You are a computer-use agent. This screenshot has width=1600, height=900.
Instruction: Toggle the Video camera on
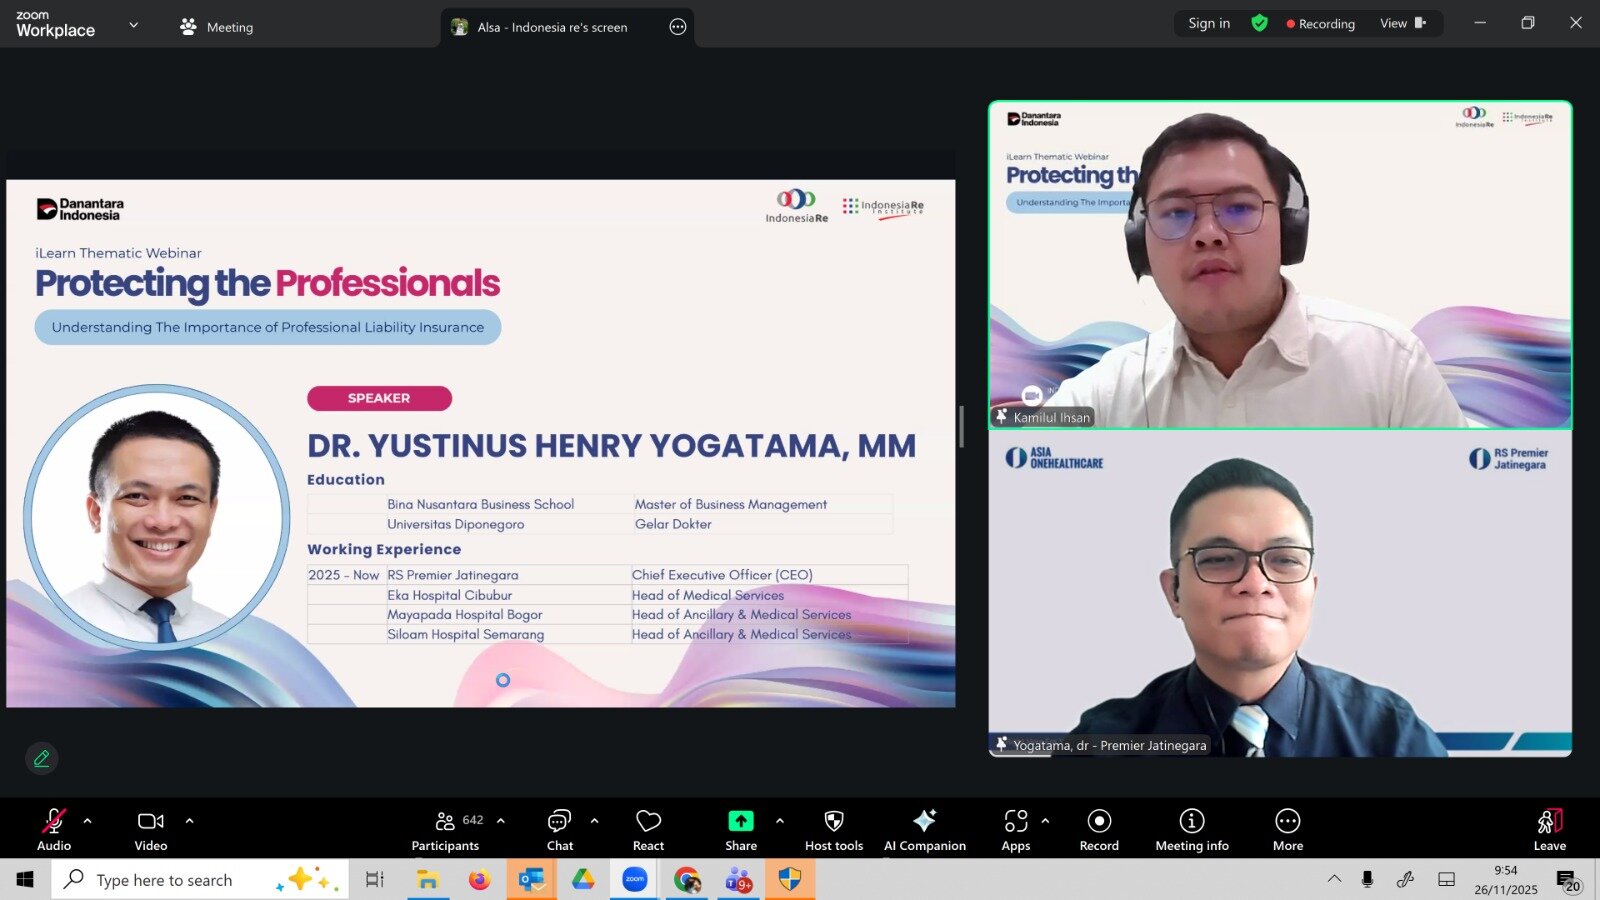pyautogui.click(x=151, y=830)
